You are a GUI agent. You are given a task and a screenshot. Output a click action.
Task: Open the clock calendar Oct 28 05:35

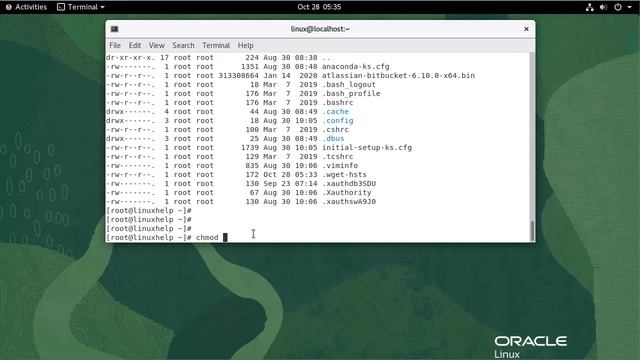(x=319, y=7)
